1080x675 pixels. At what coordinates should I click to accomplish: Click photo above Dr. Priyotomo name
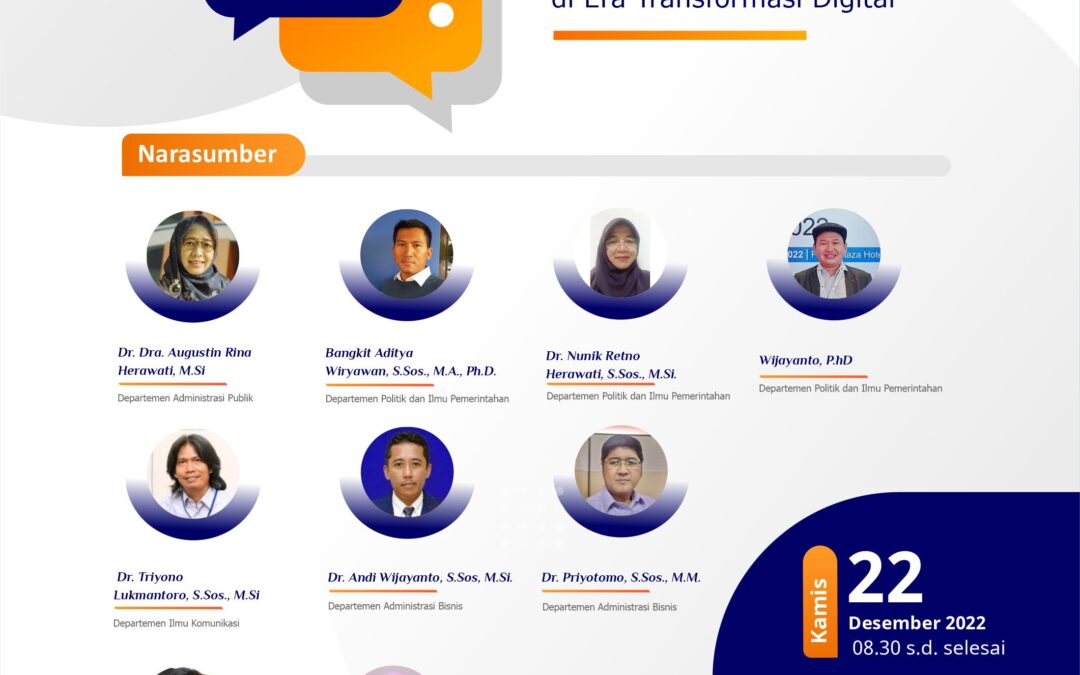pos(621,470)
